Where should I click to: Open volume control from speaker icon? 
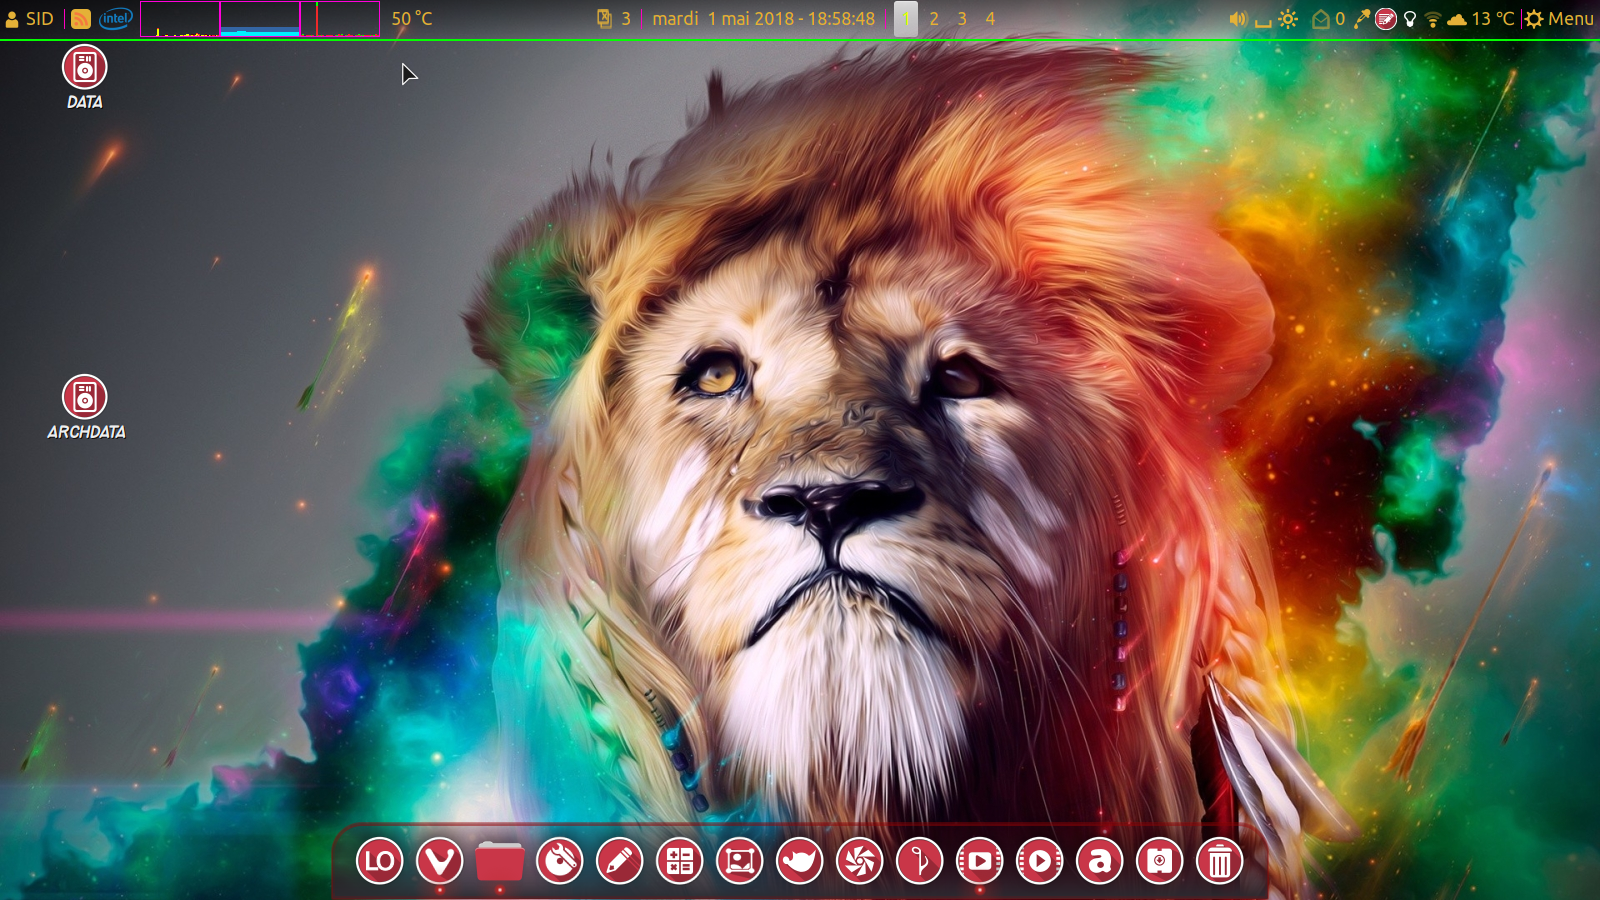(x=1238, y=19)
